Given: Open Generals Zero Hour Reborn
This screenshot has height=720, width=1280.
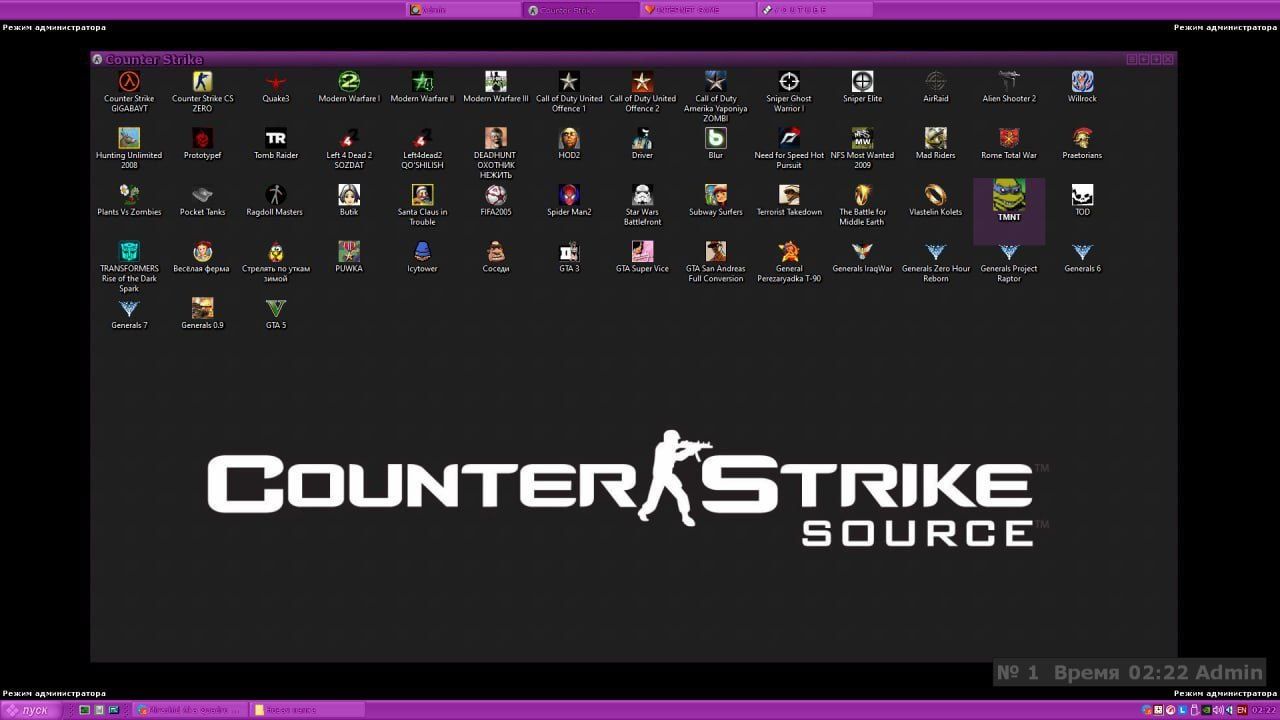Looking at the screenshot, I should pyautogui.click(x=936, y=251).
